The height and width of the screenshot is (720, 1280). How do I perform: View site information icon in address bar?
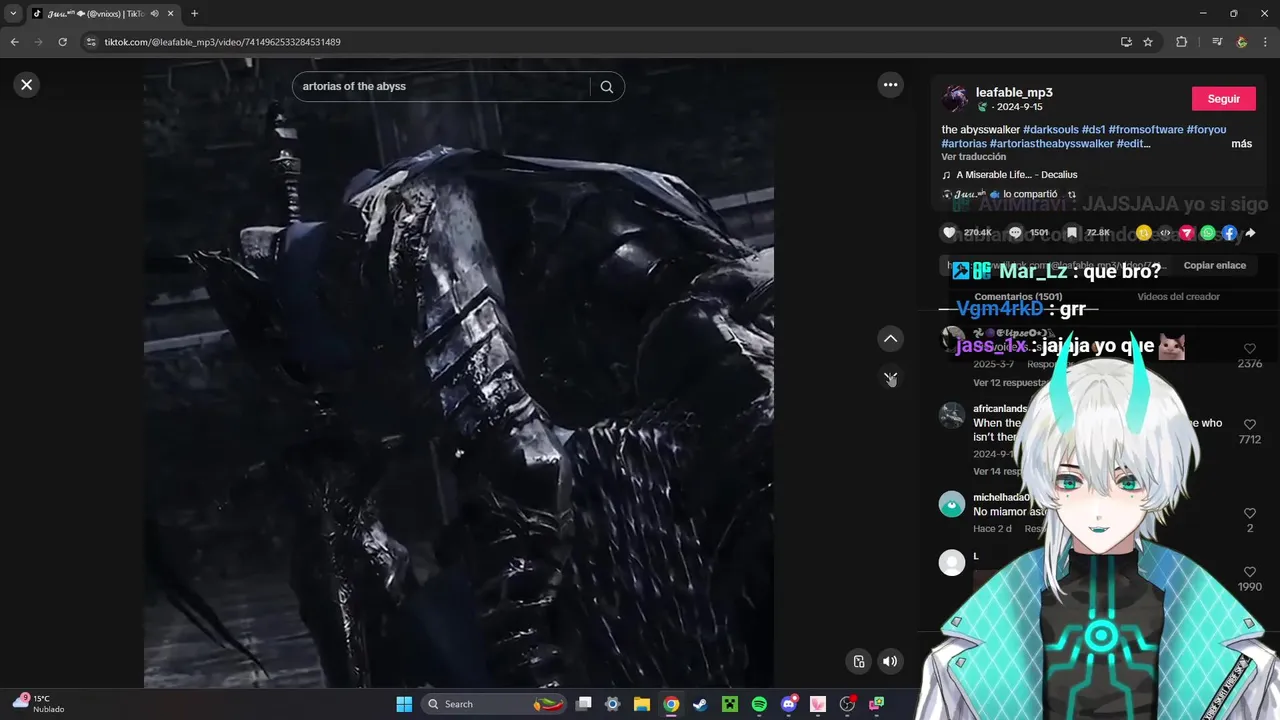(91, 42)
